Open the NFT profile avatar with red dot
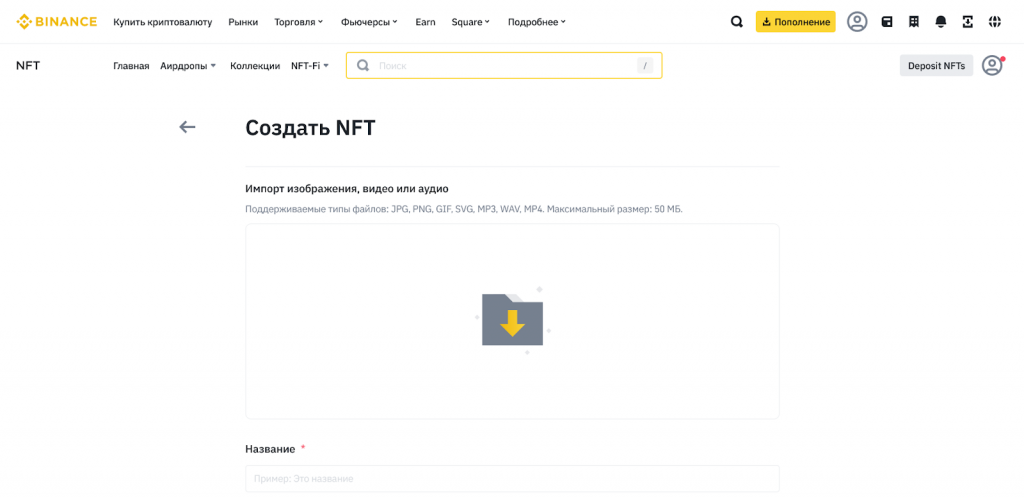This screenshot has width=1024, height=497. 992,65
